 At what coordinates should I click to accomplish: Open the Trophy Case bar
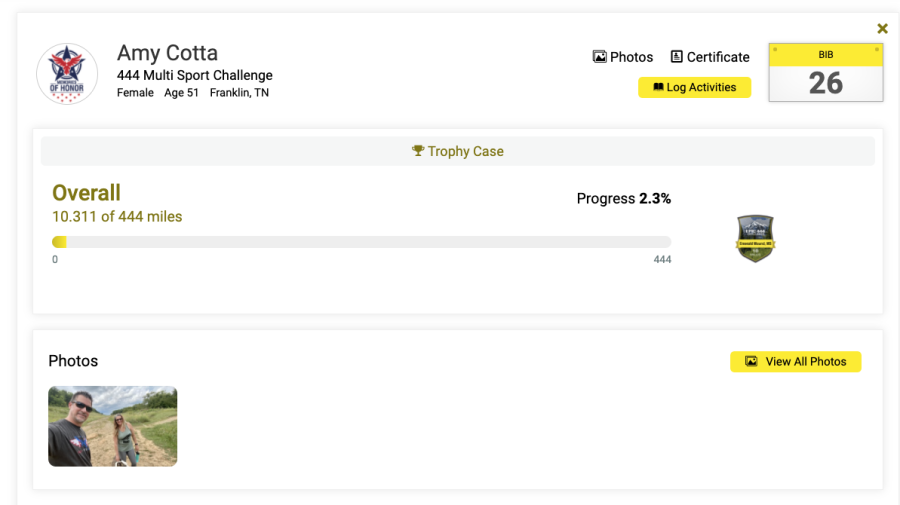point(457,151)
